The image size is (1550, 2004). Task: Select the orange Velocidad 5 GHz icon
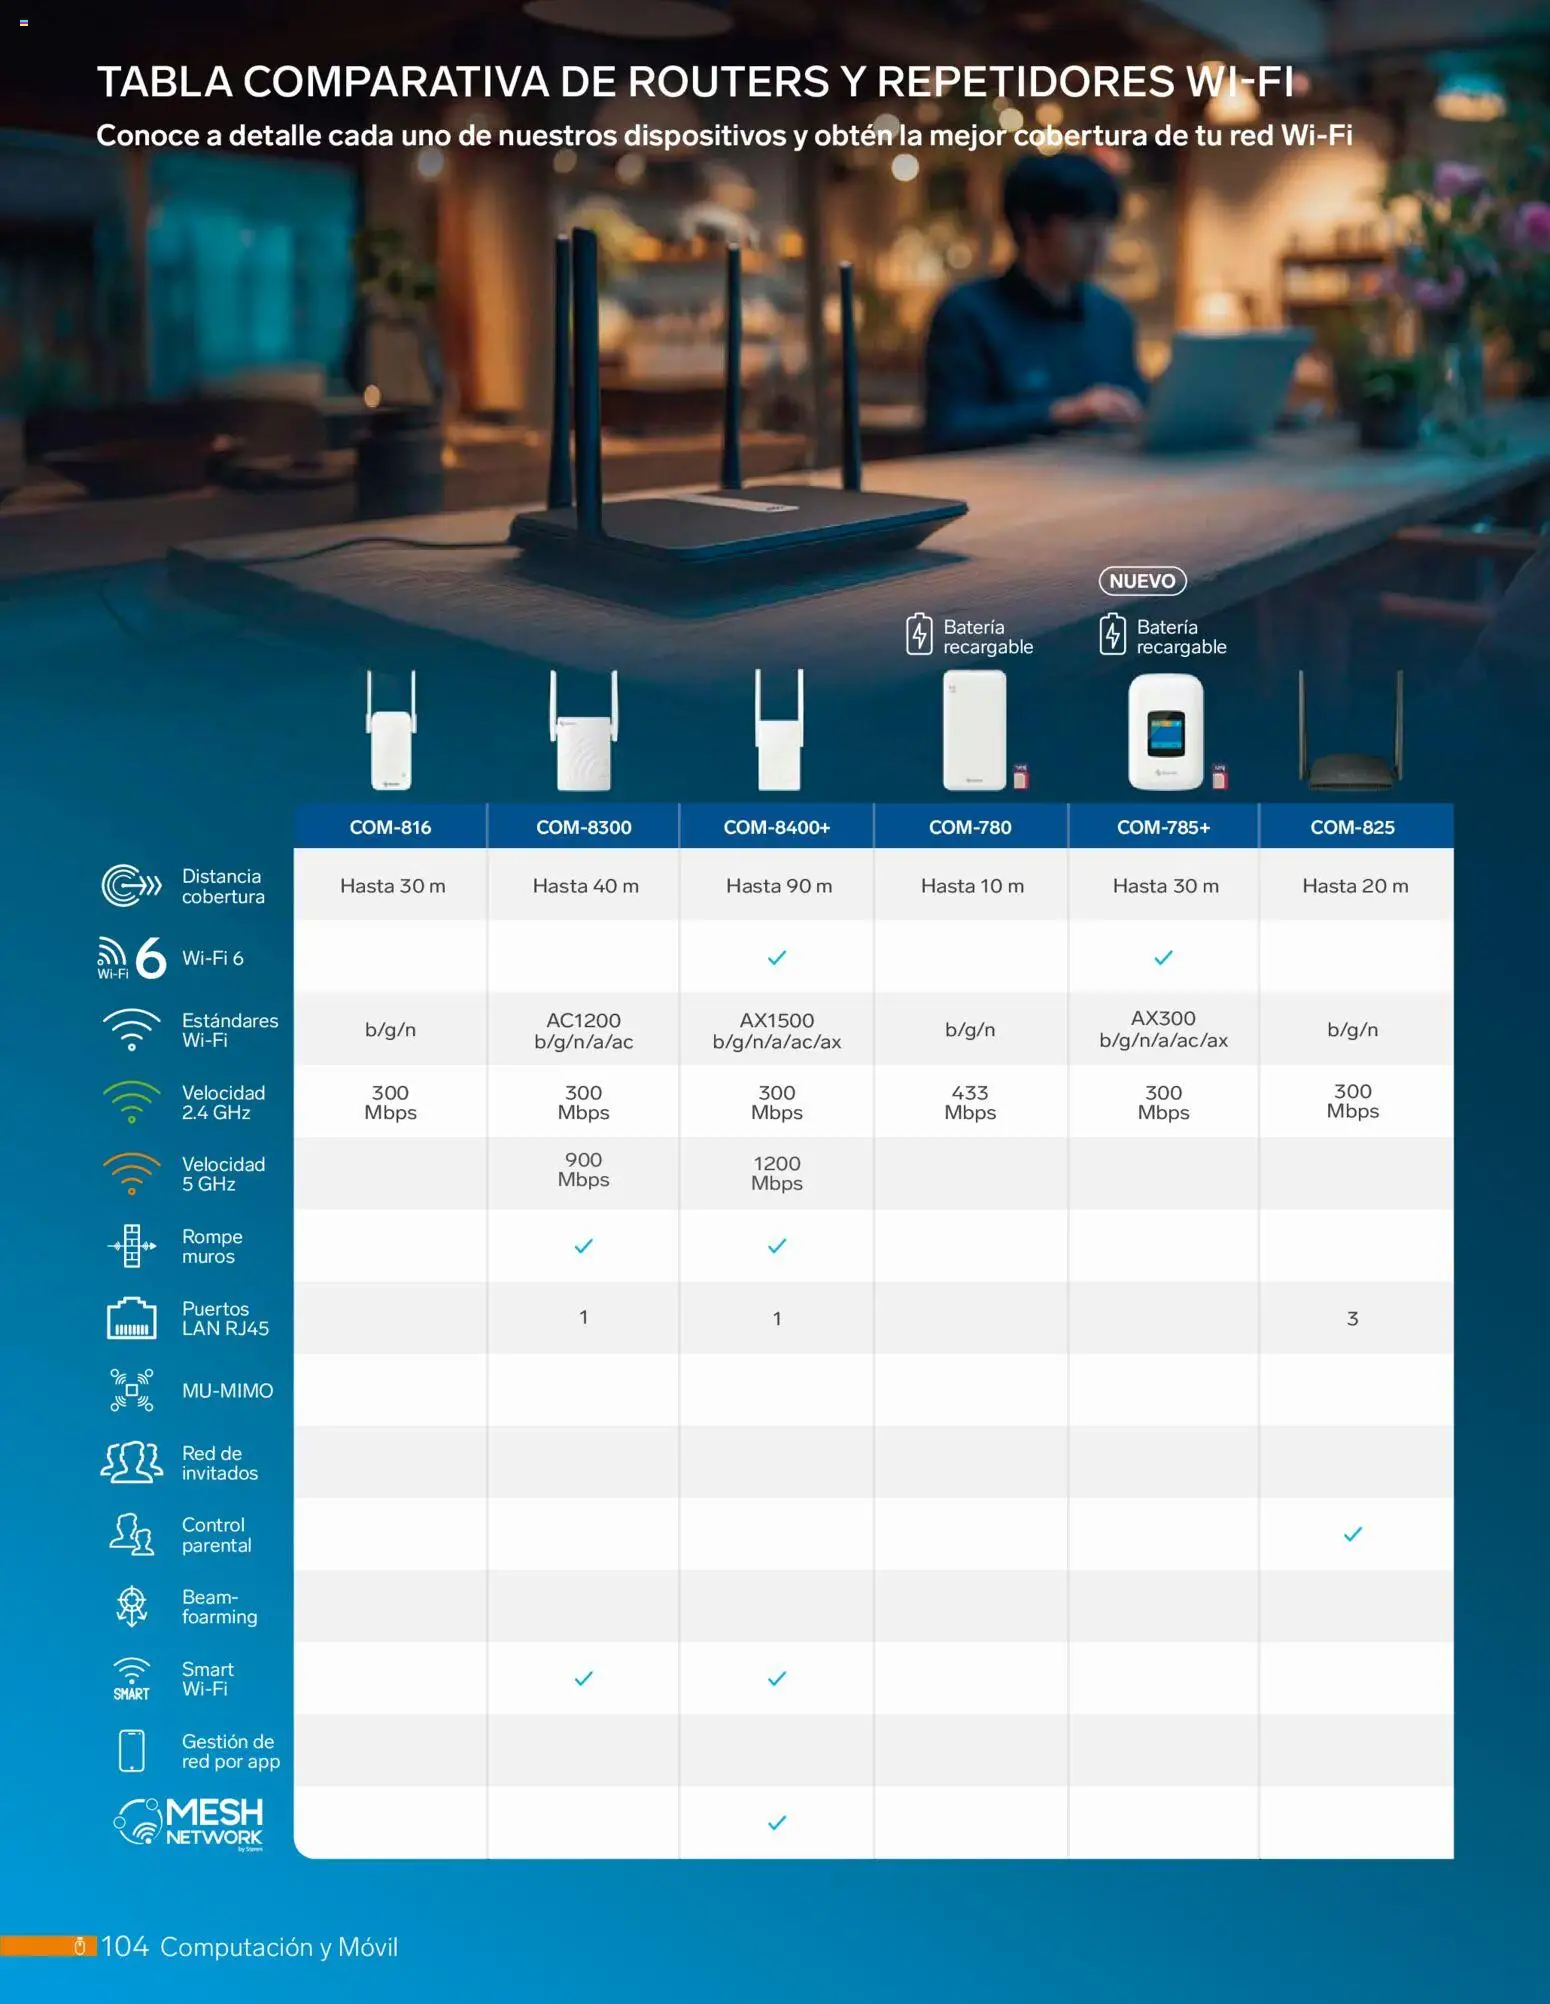[x=131, y=1174]
